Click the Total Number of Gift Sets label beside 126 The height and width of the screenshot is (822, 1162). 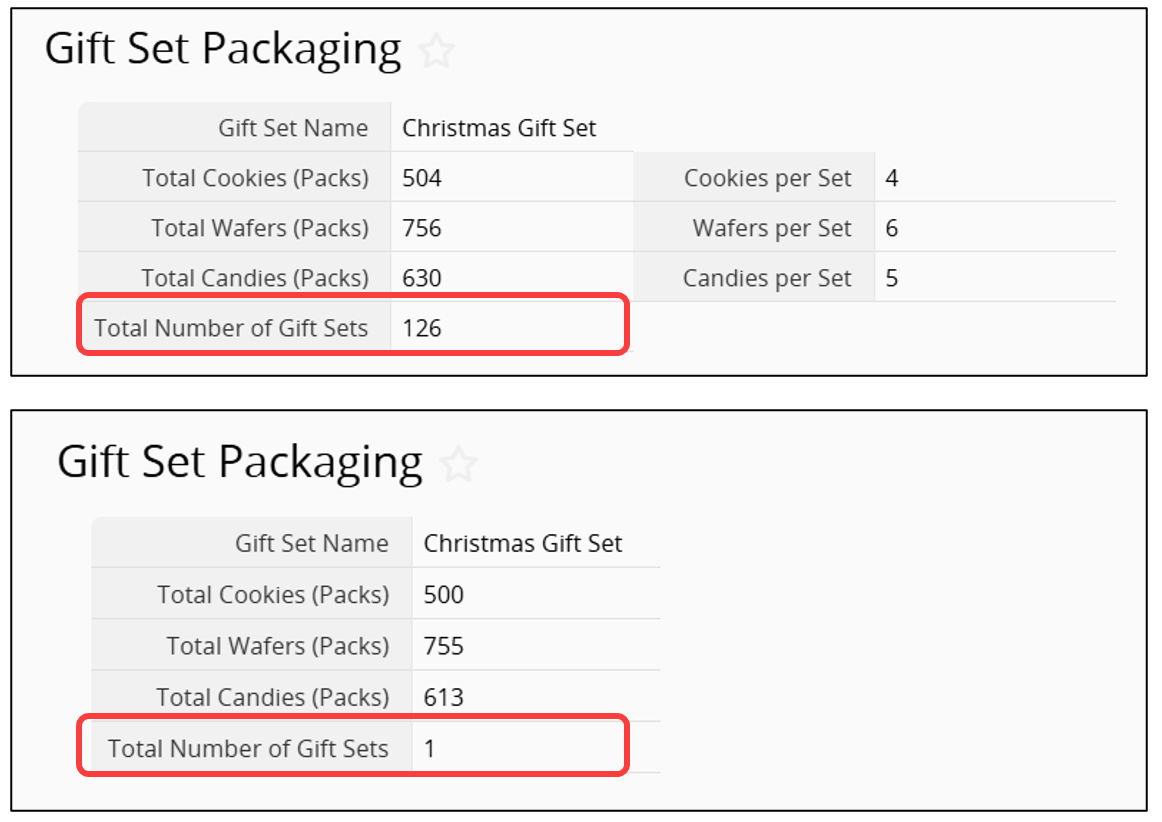231,328
